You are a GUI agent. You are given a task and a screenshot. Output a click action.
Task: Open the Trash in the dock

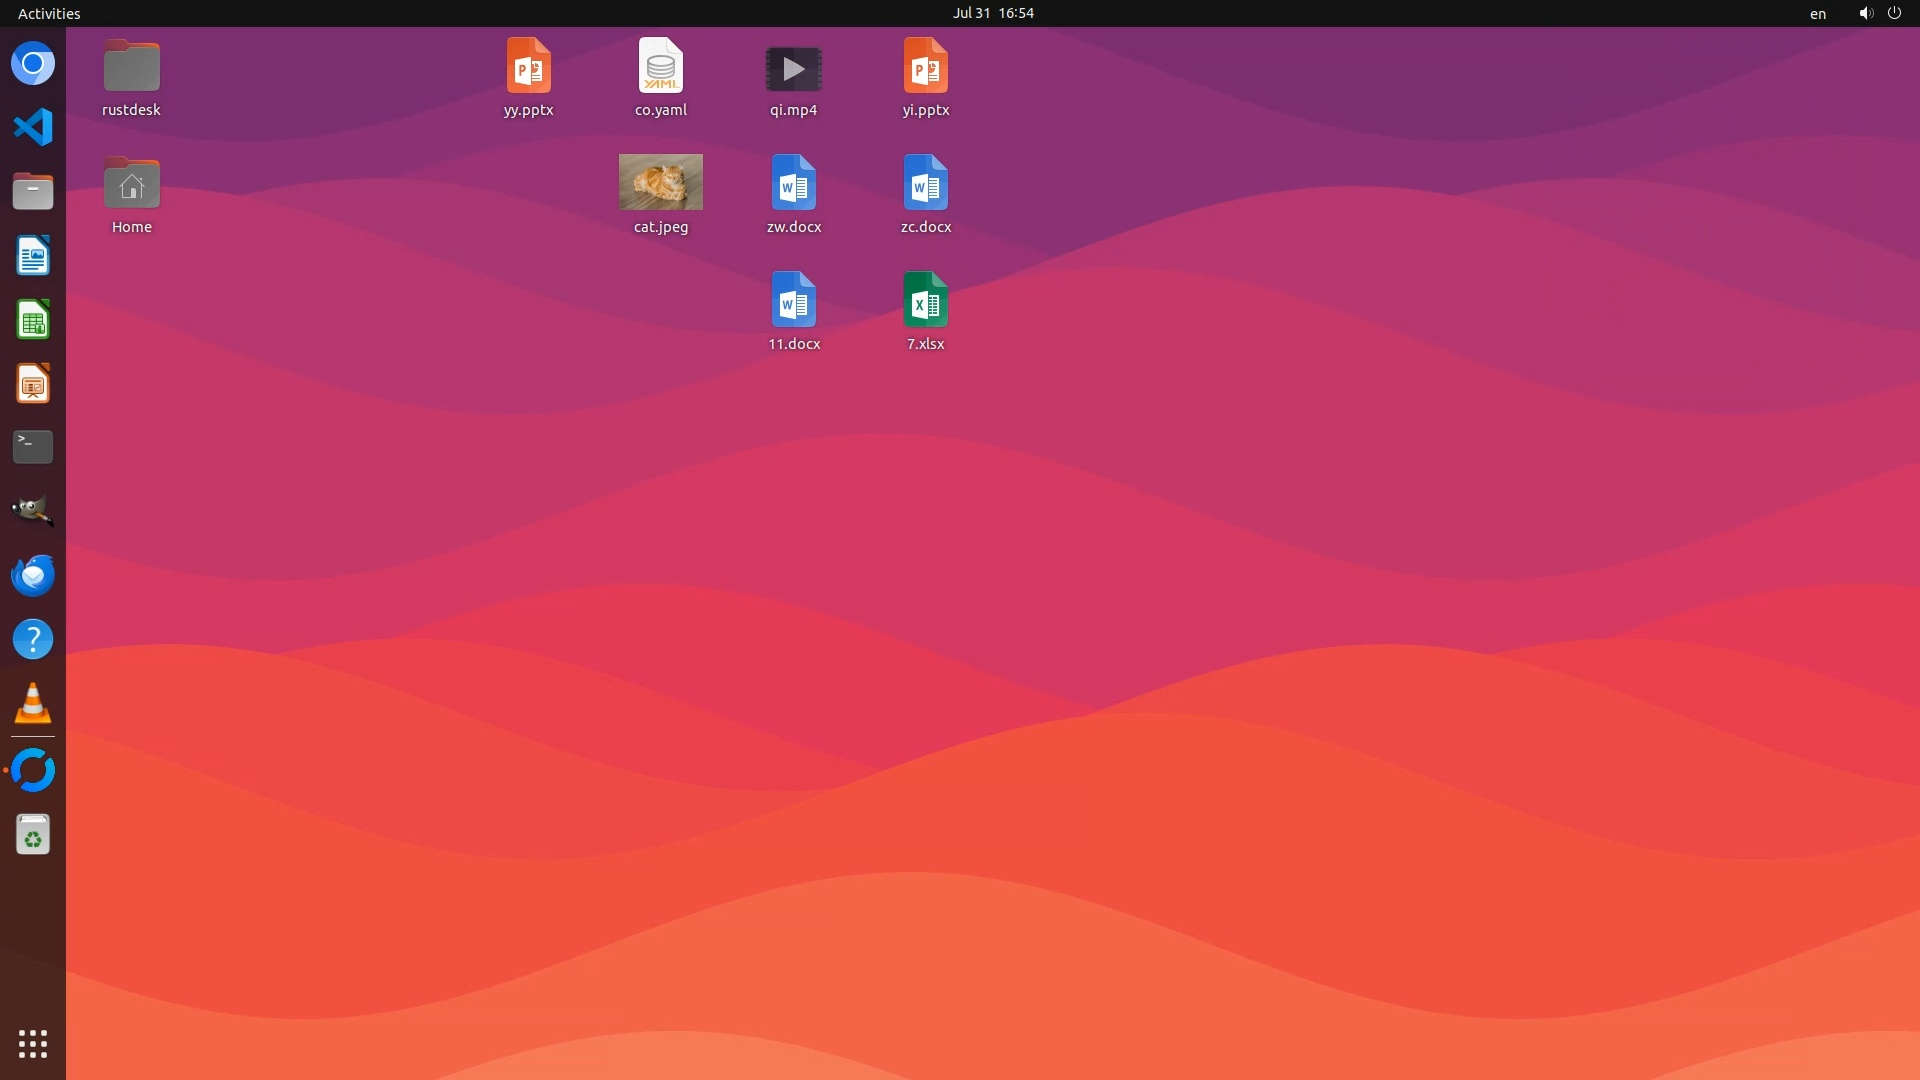pos(33,834)
